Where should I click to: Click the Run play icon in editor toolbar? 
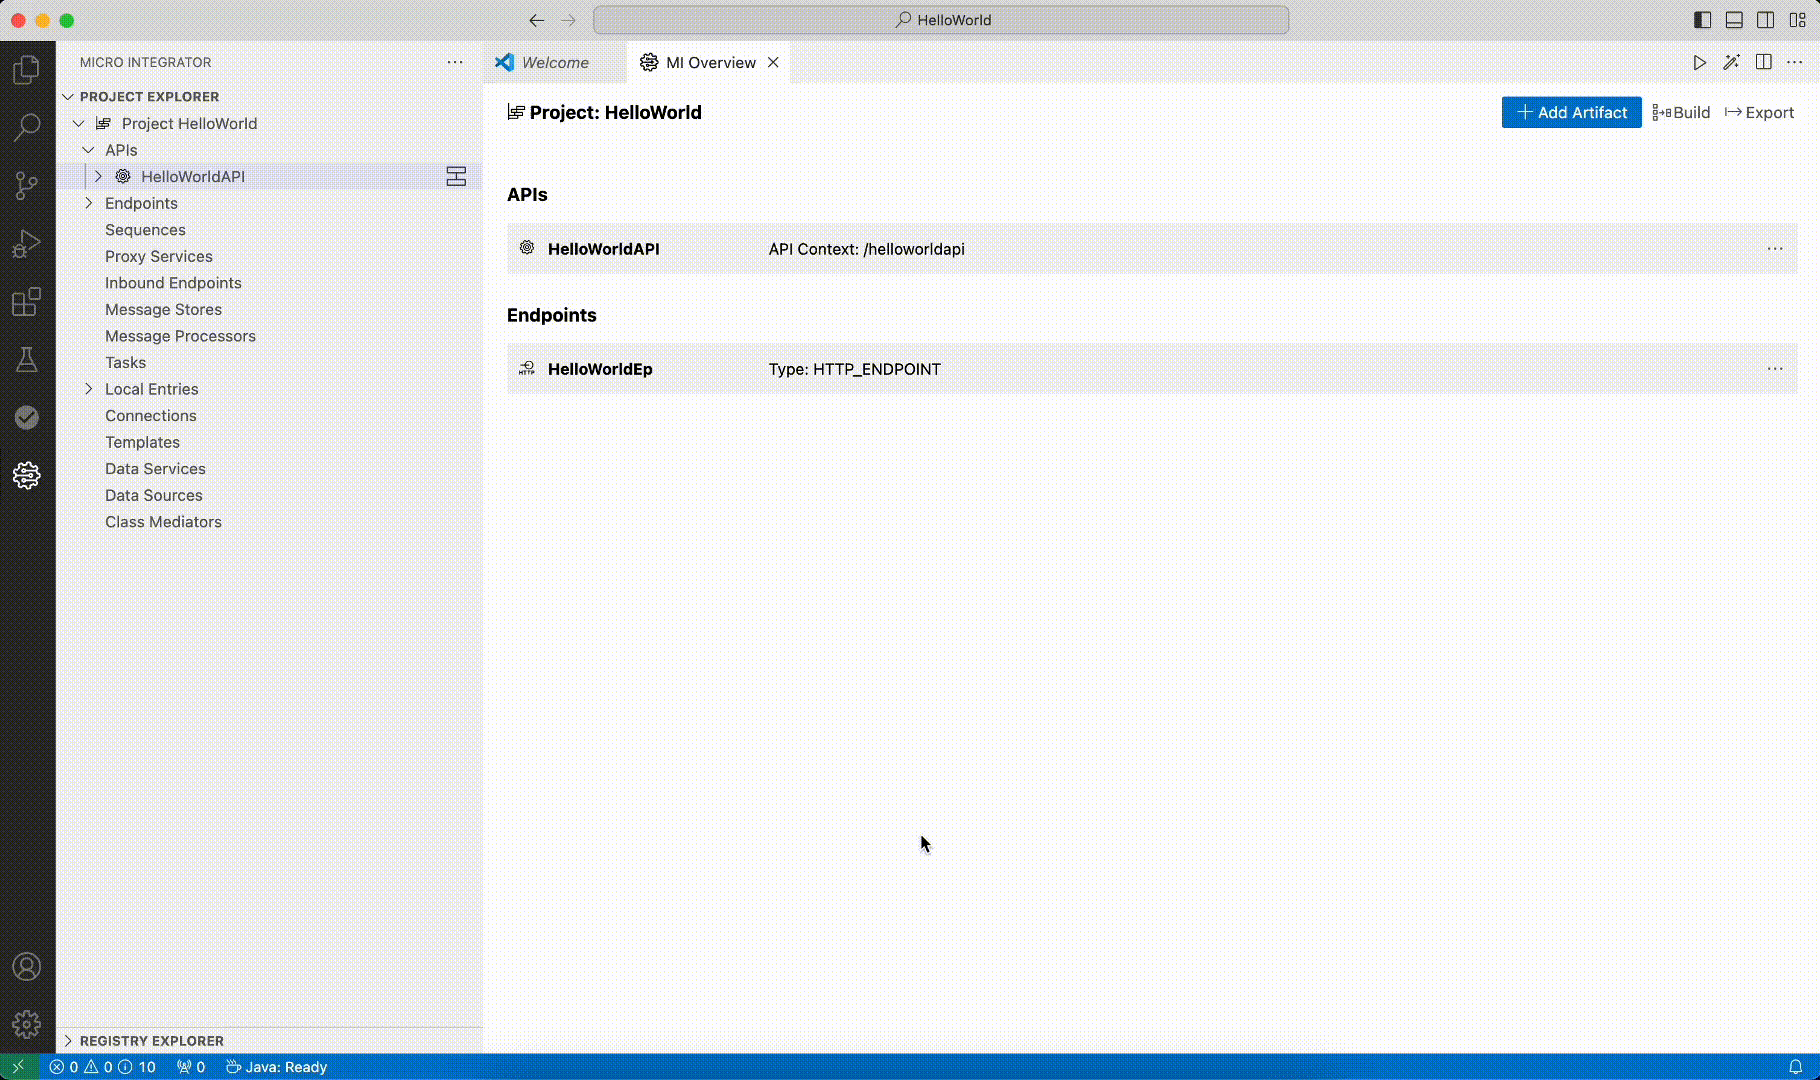(1699, 62)
